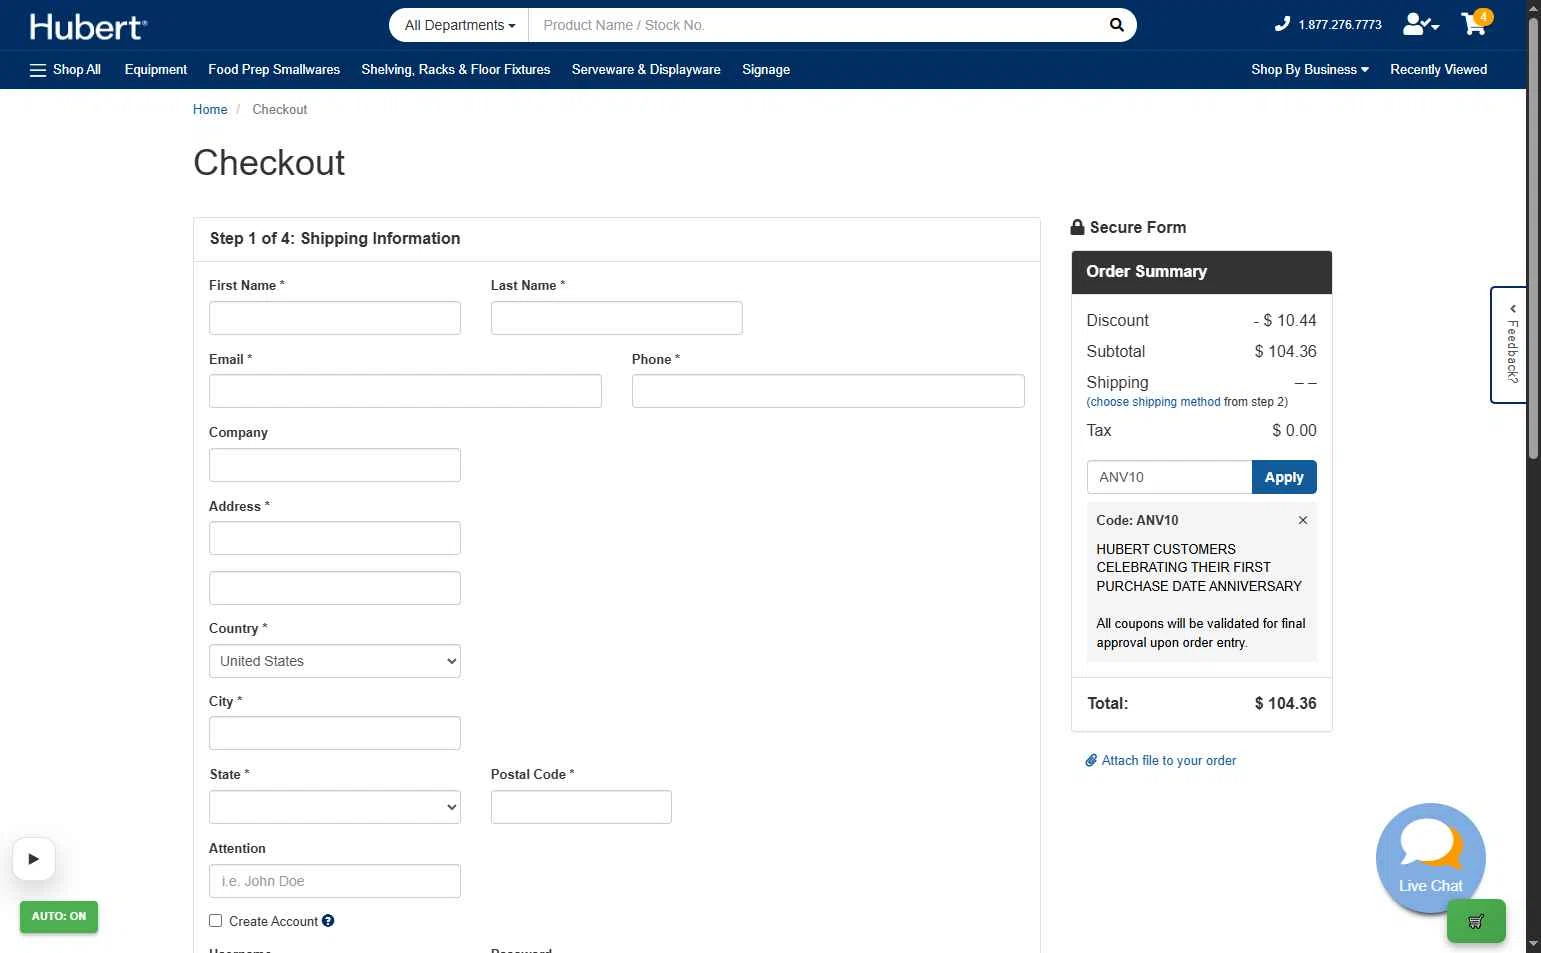Open Serveware & Displayware menu
1541x953 pixels.
(646, 70)
